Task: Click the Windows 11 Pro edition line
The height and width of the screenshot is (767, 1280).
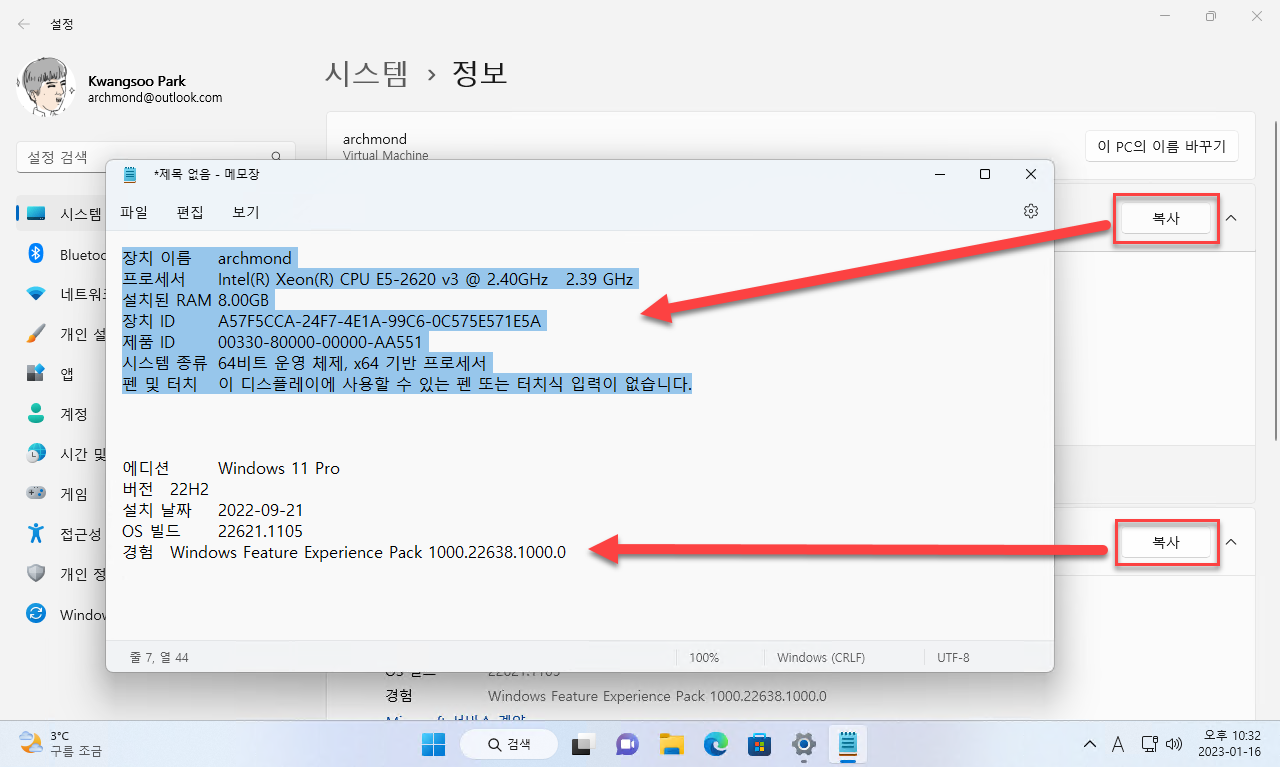Action: tap(231, 468)
